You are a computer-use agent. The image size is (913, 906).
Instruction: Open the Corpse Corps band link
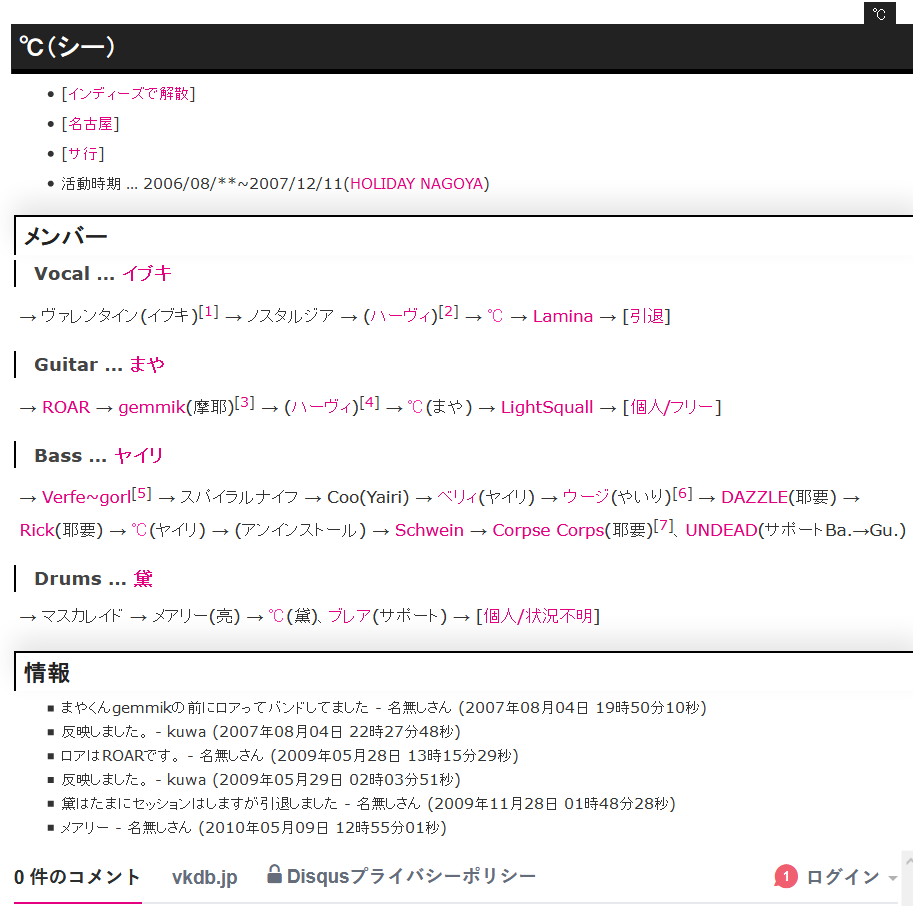tap(548, 530)
